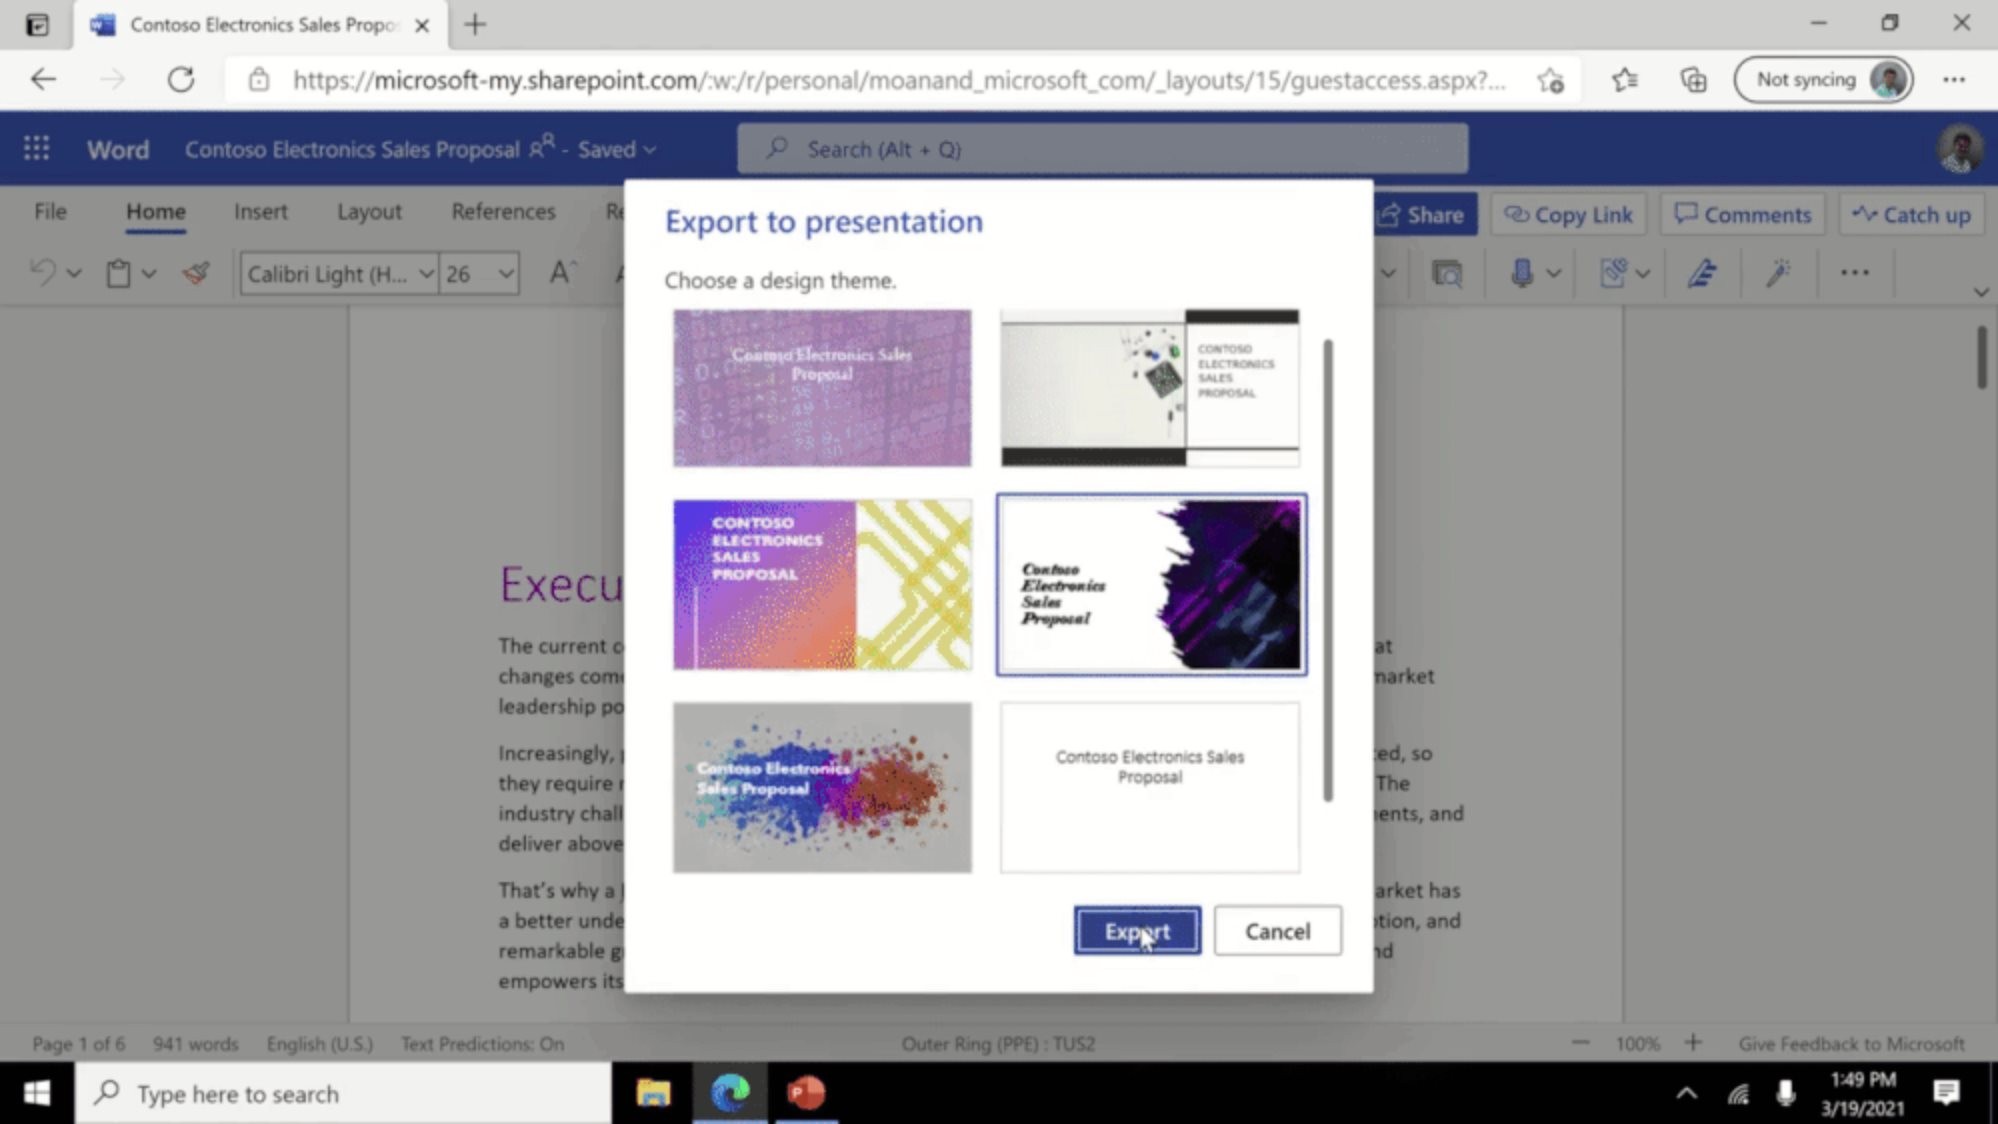Open PowerPoint from the taskbar

[806, 1093]
